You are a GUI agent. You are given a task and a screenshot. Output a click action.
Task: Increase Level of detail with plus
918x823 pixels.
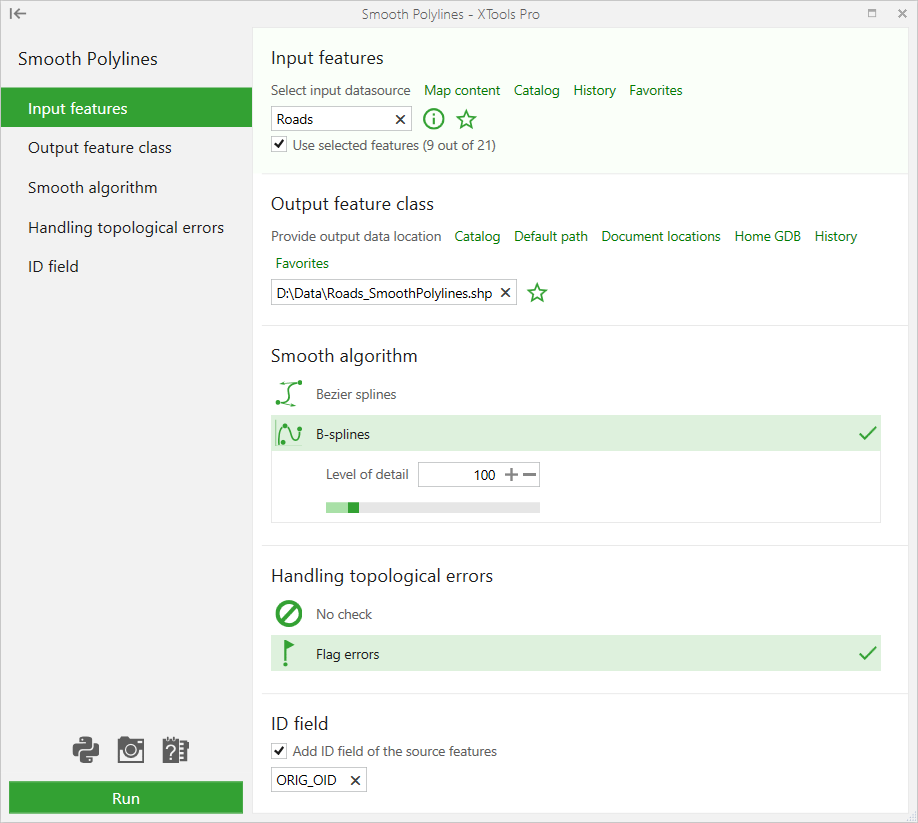[511, 475]
